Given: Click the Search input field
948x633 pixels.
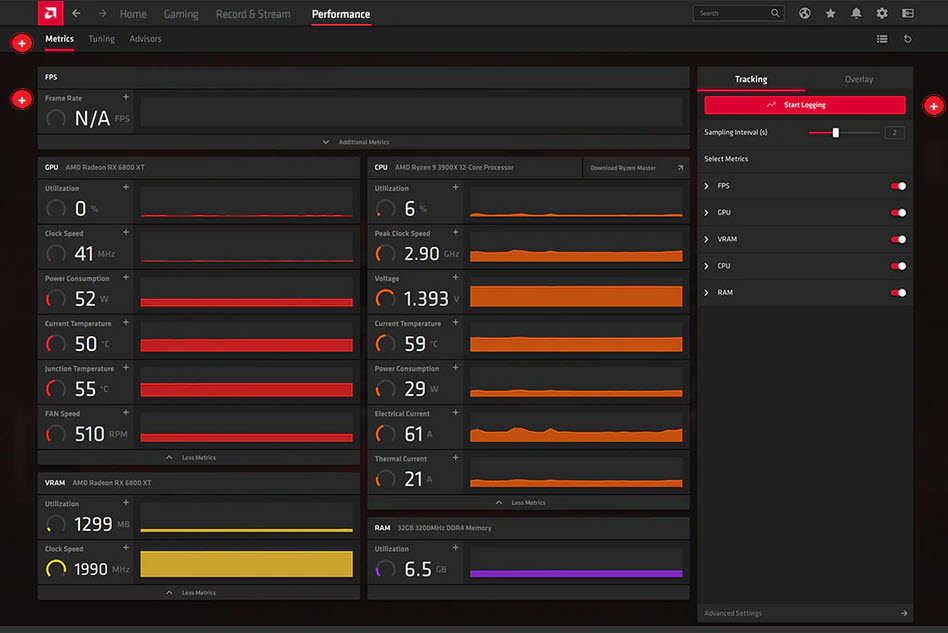Looking at the screenshot, I should [x=738, y=13].
